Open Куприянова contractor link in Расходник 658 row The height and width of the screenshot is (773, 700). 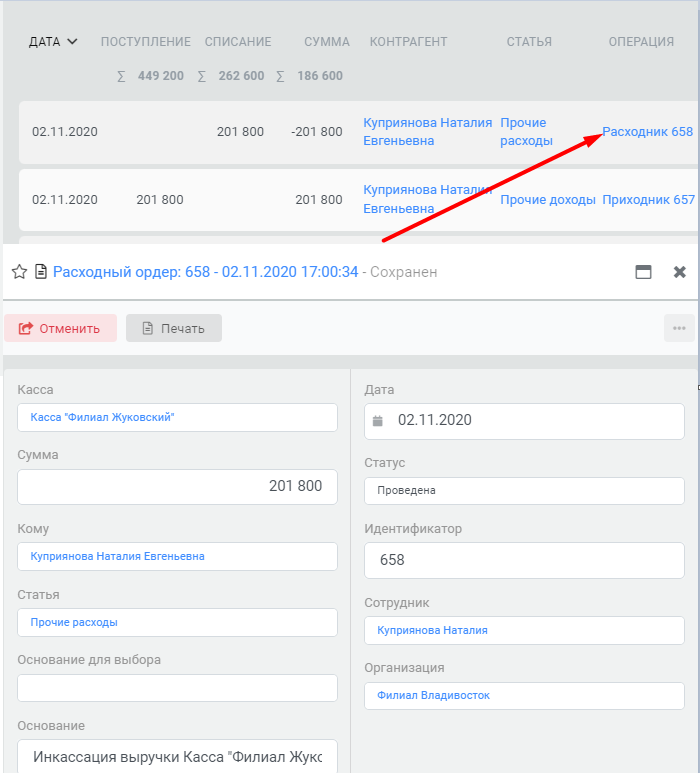[x=427, y=132]
